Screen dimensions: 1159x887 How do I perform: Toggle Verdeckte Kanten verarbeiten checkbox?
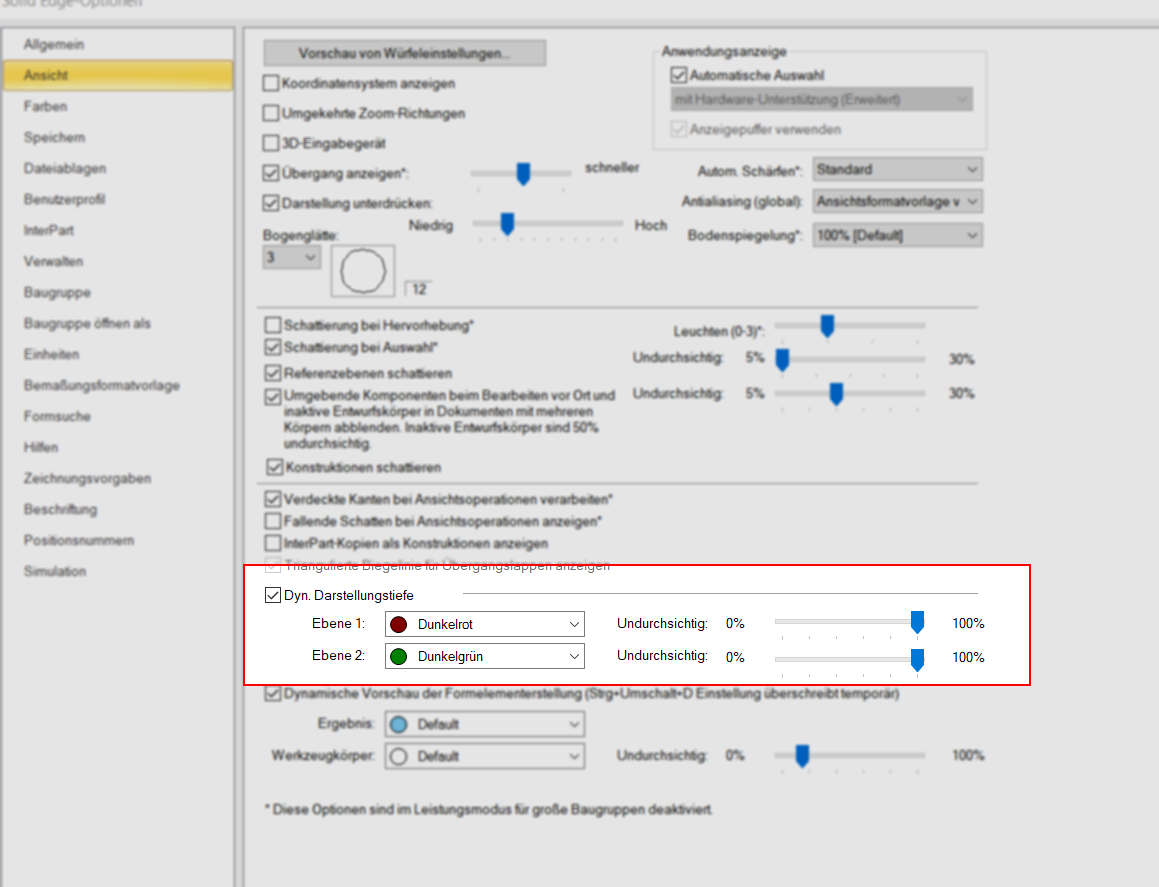273,499
